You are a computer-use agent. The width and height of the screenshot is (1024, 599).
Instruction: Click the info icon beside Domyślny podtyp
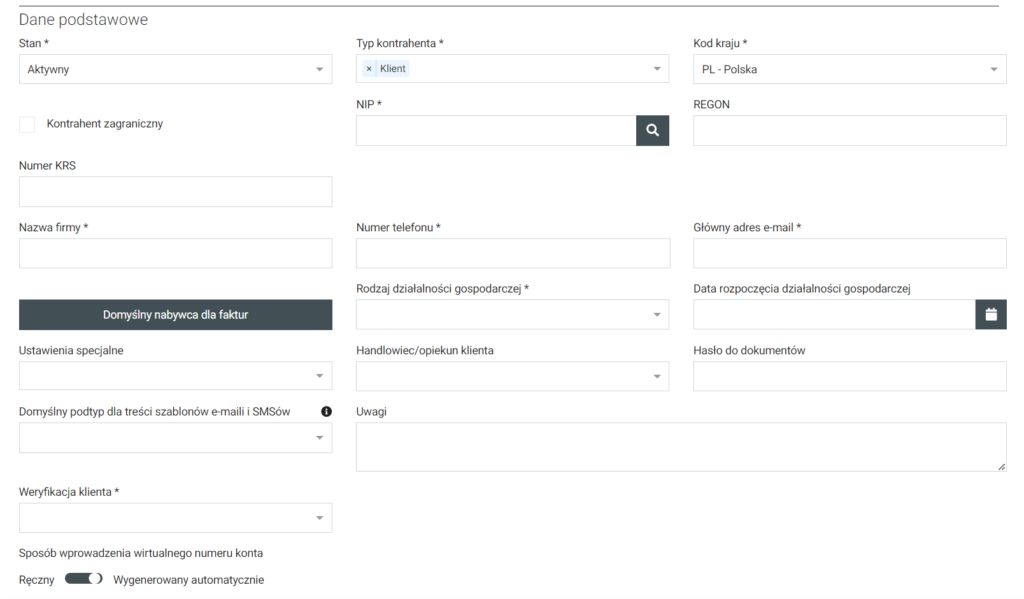click(326, 411)
